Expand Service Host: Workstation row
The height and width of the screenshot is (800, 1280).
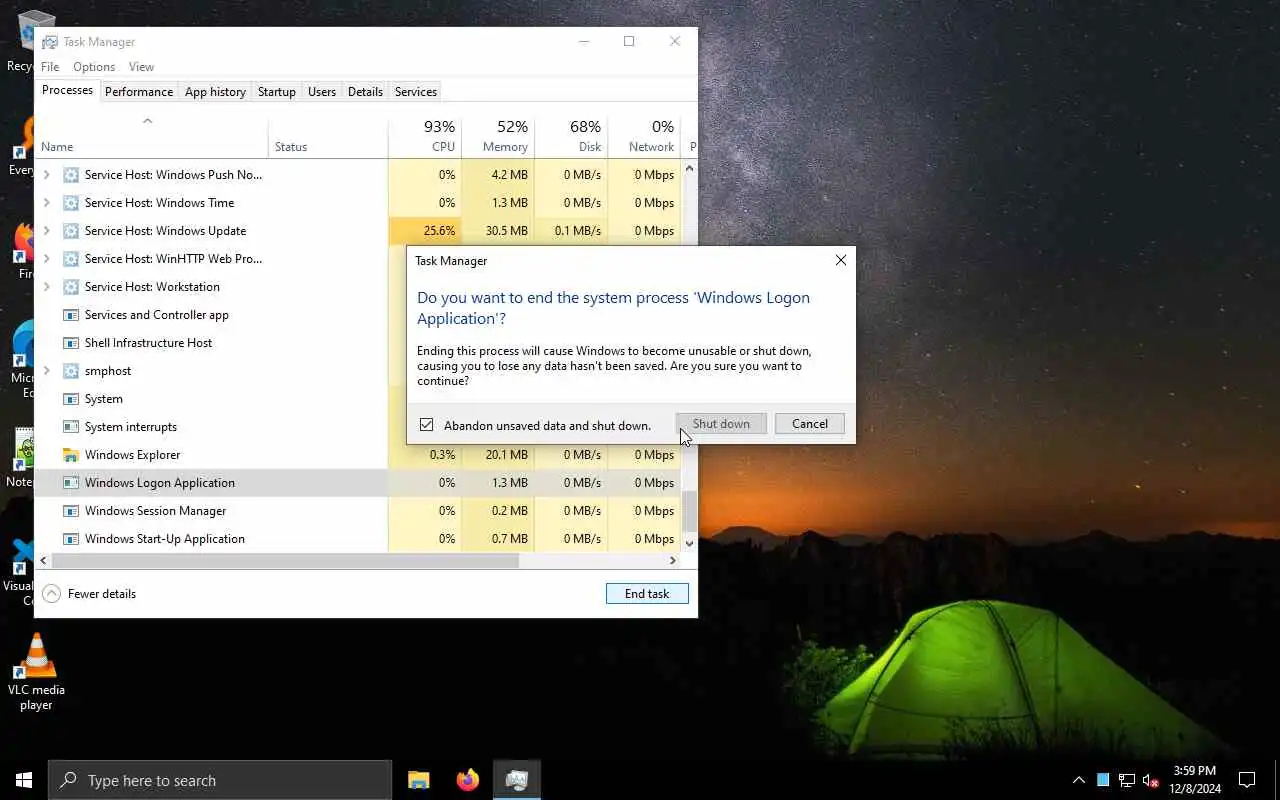(46, 287)
